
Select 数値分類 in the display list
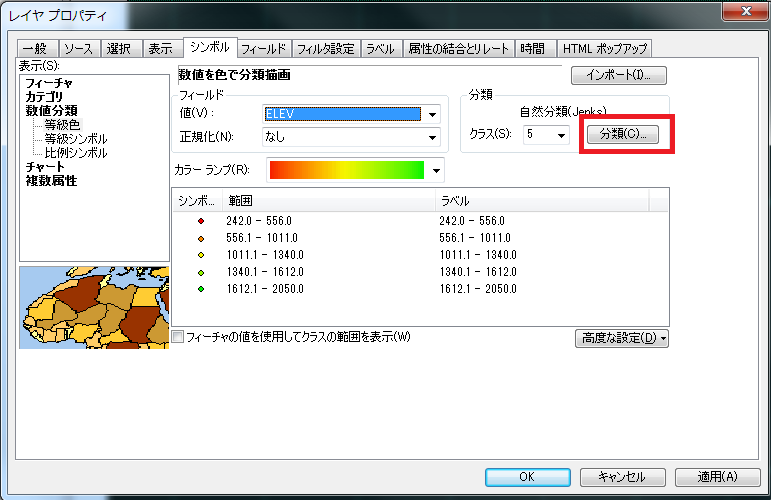point(51,111)
